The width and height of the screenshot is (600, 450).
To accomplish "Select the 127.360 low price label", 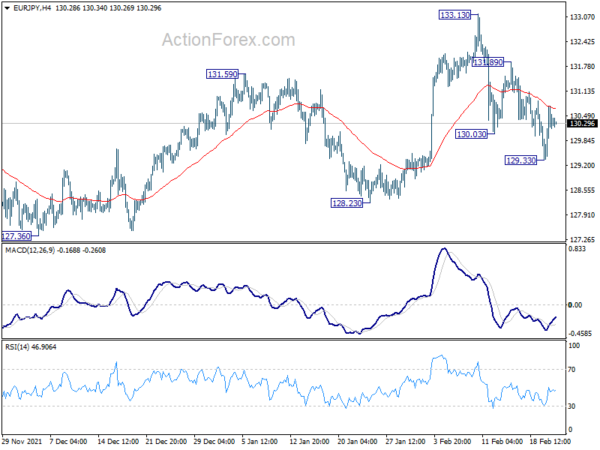I will 16,236.
